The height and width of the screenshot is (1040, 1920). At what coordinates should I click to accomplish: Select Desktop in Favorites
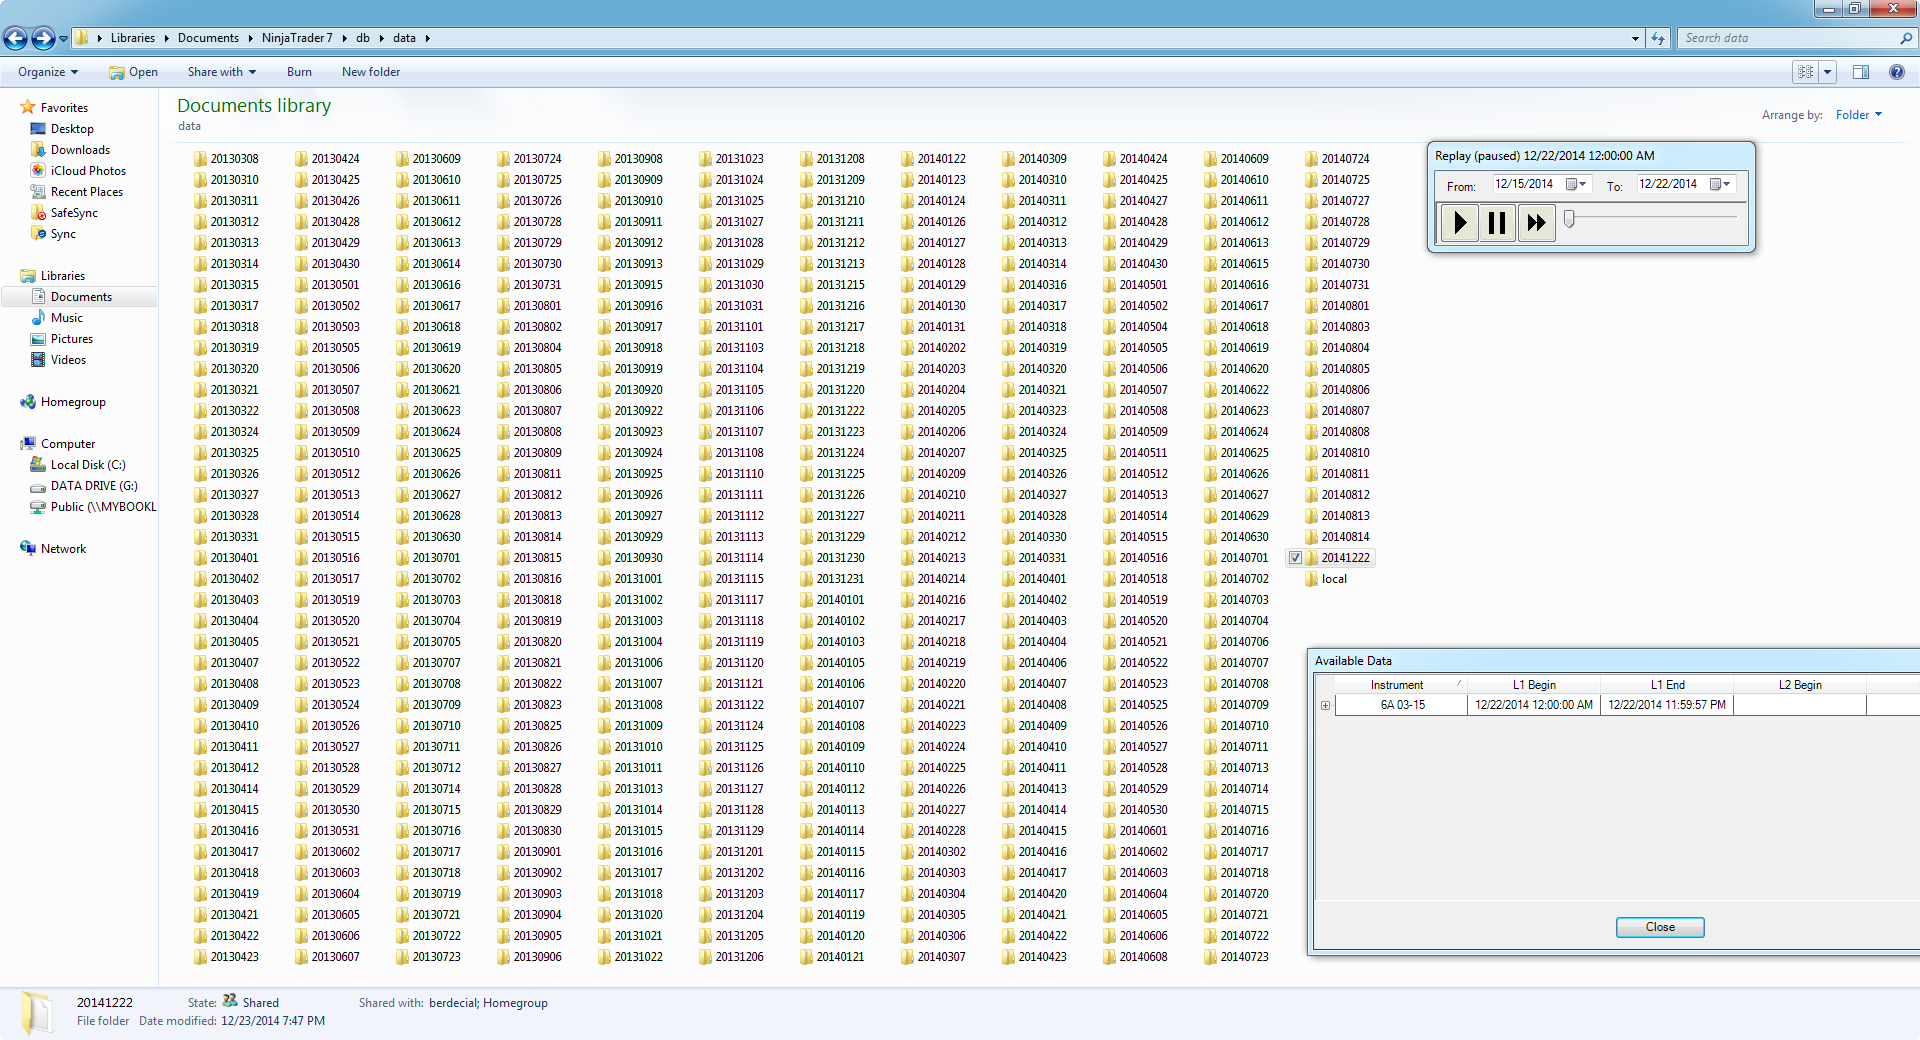point(72,129)
